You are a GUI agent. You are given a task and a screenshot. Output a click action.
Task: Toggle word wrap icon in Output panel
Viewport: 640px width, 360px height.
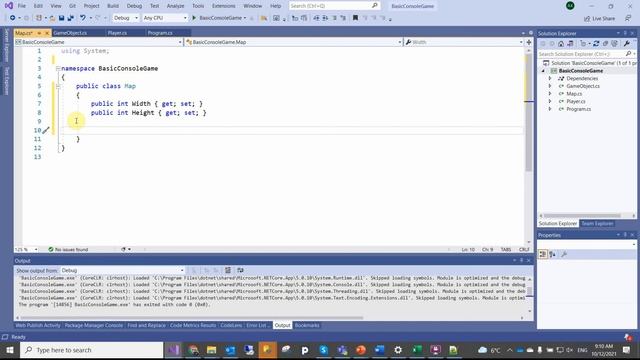[x=240, y=270]
